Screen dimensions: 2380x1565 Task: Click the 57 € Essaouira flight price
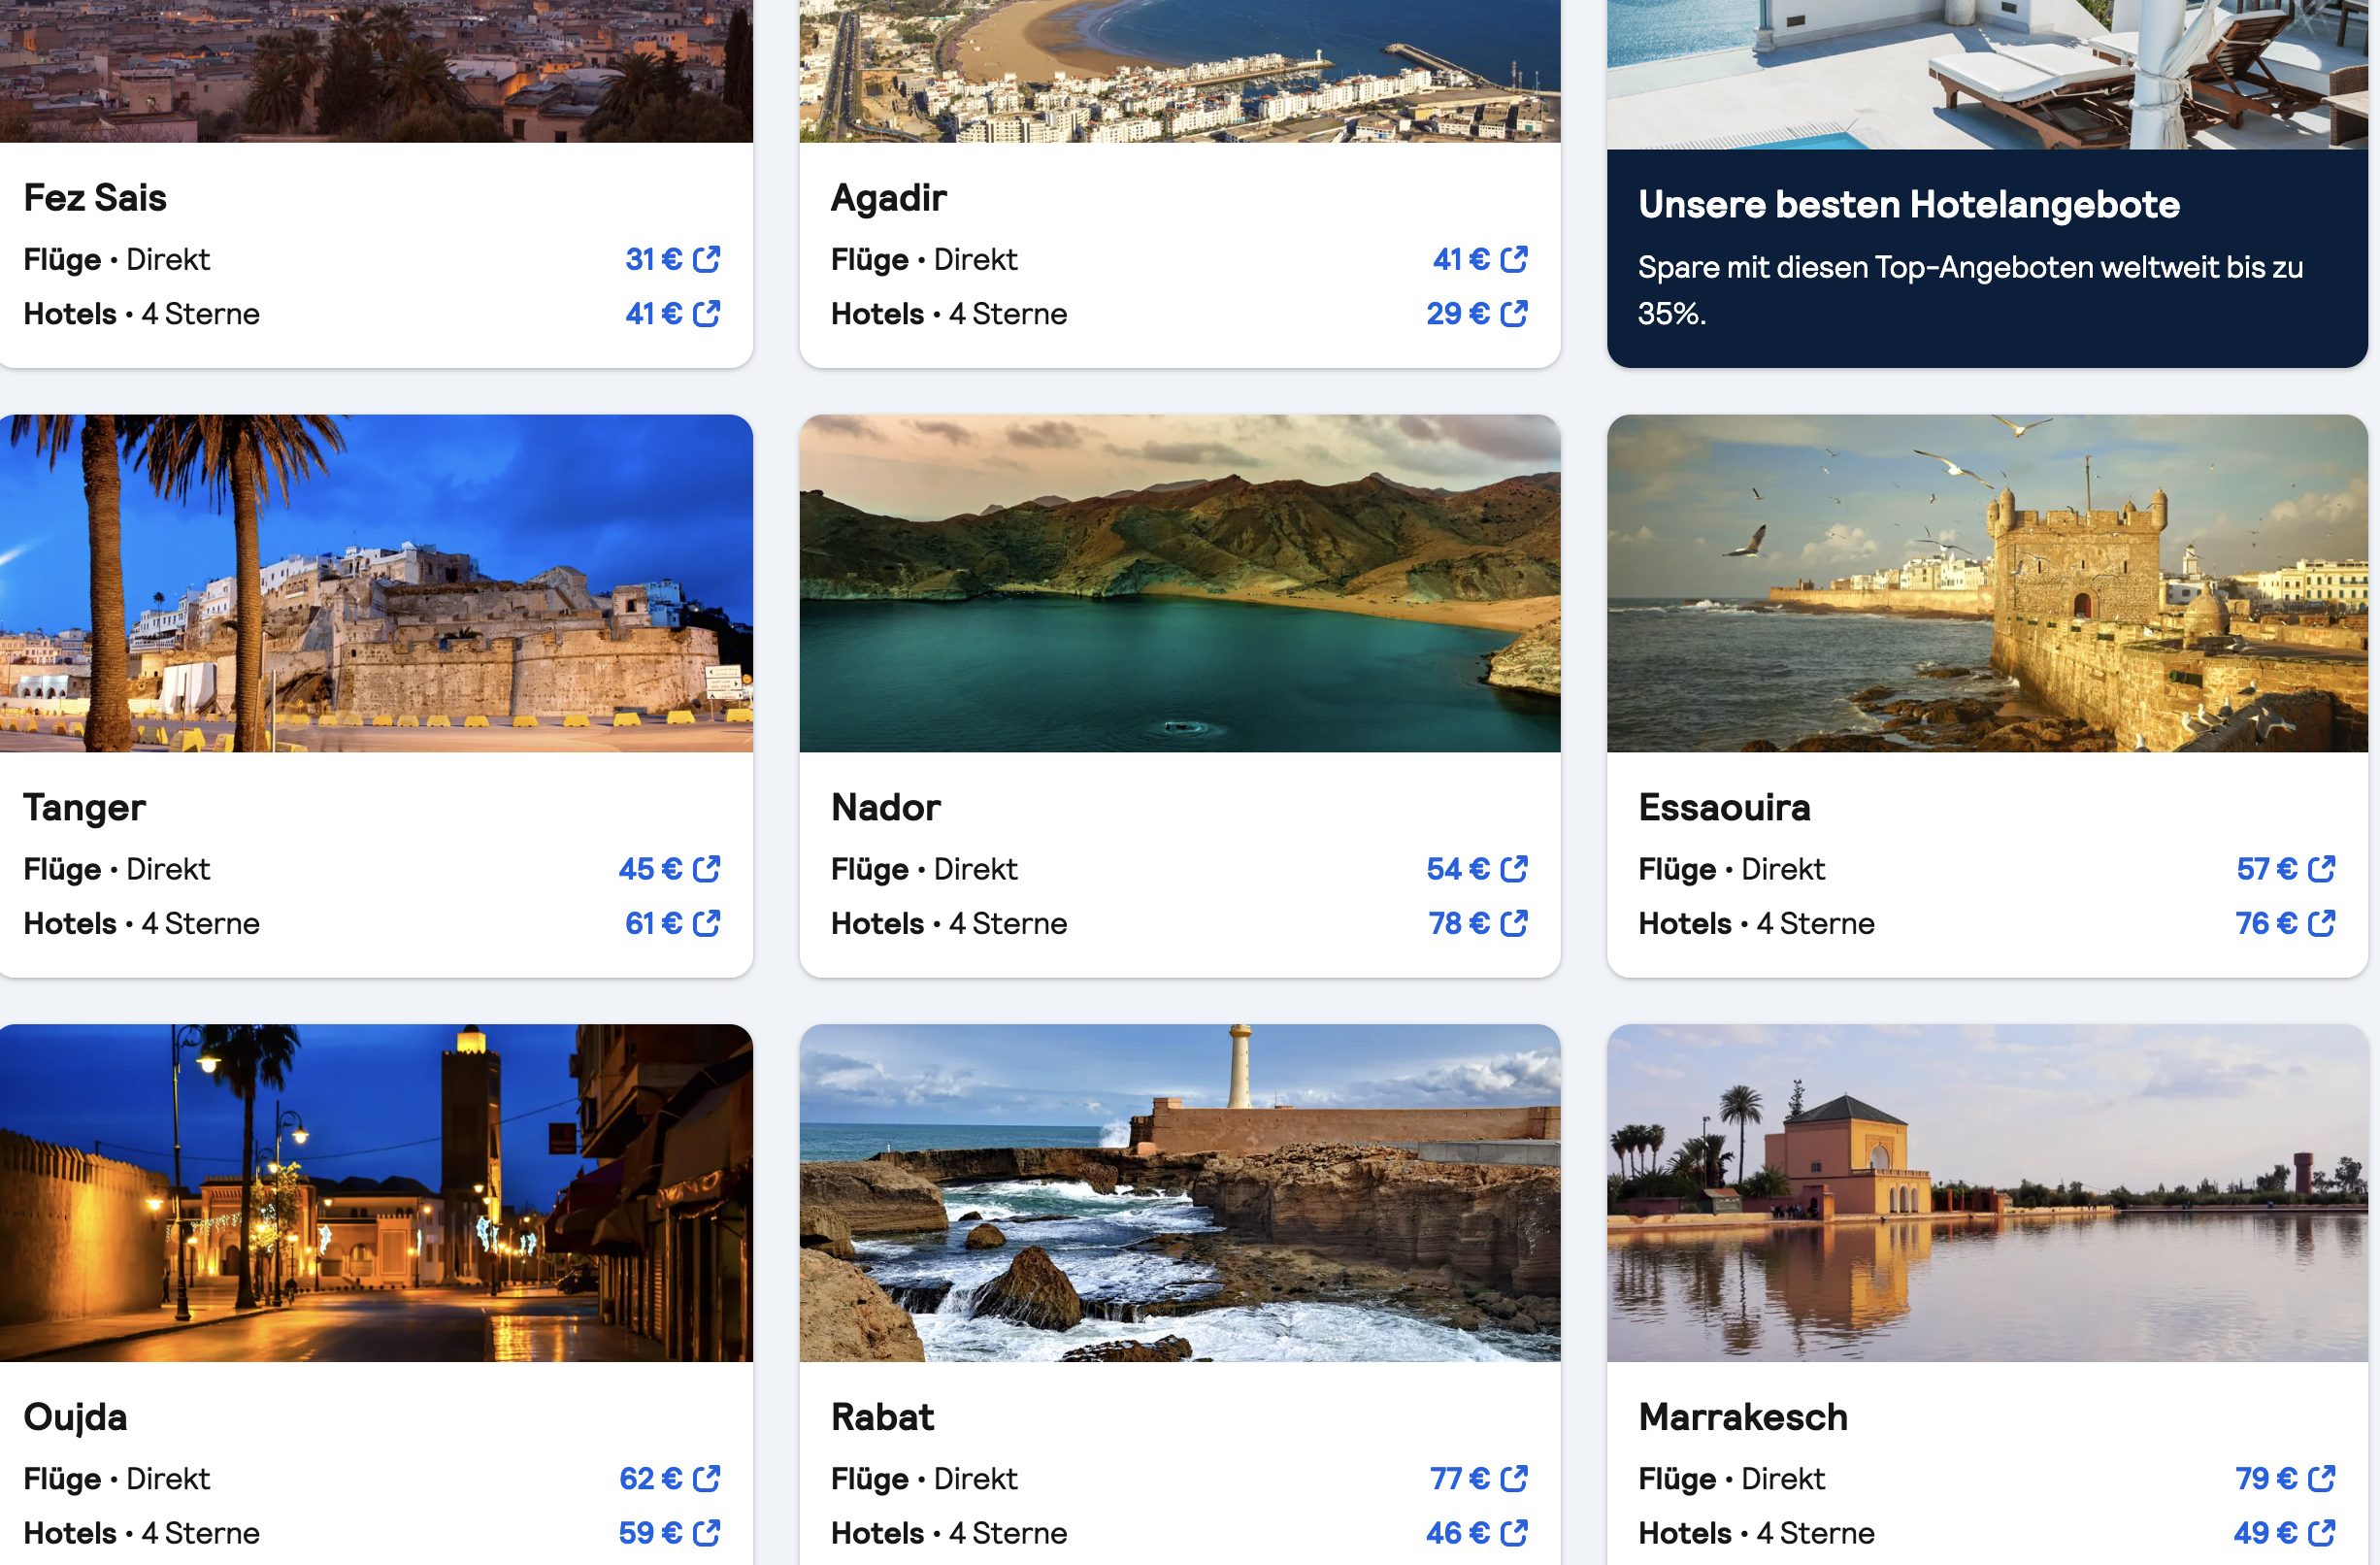coord(2267,868)
